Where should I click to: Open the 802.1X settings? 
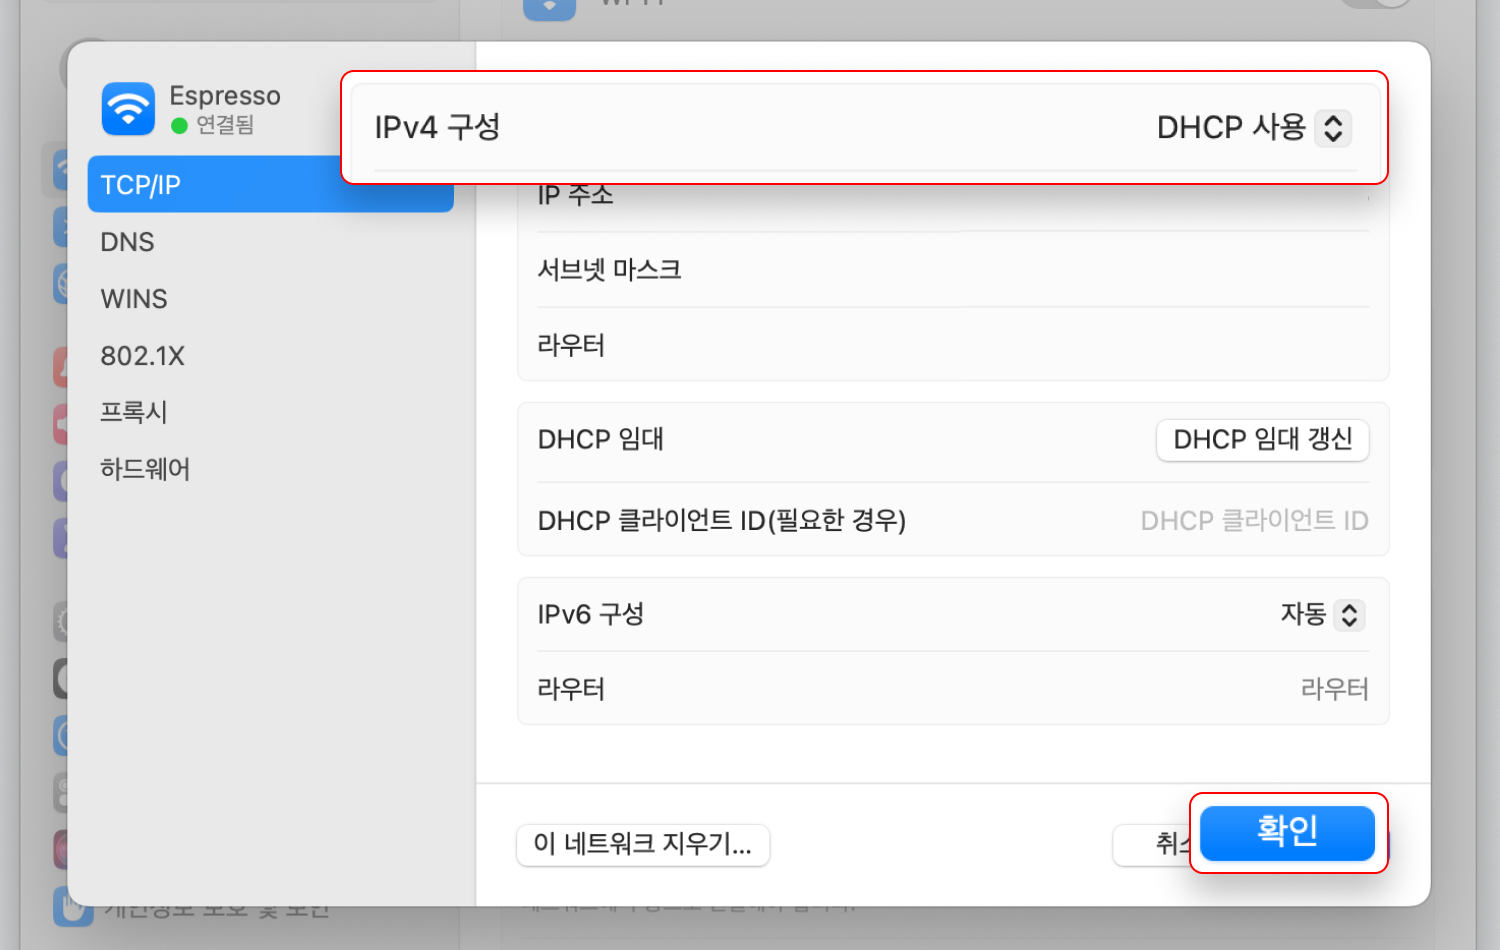pos(143,356)
